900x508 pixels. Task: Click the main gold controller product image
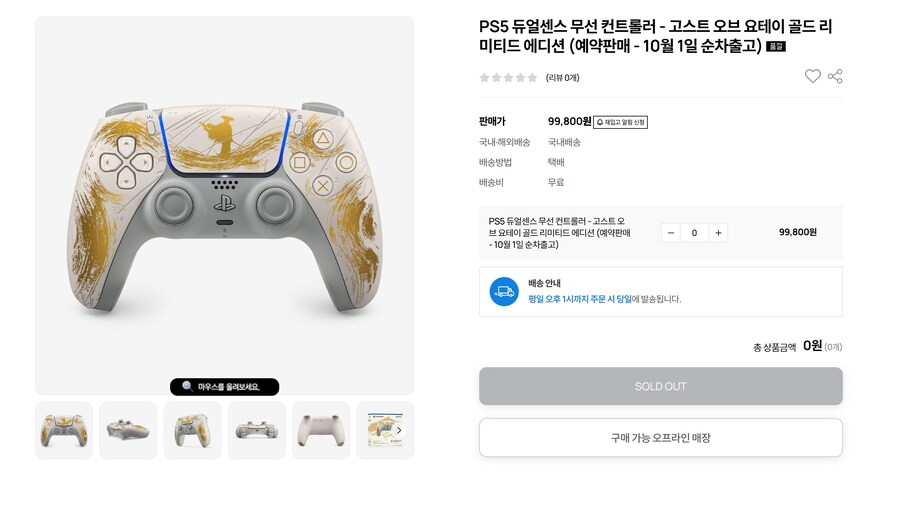(224, 205)
